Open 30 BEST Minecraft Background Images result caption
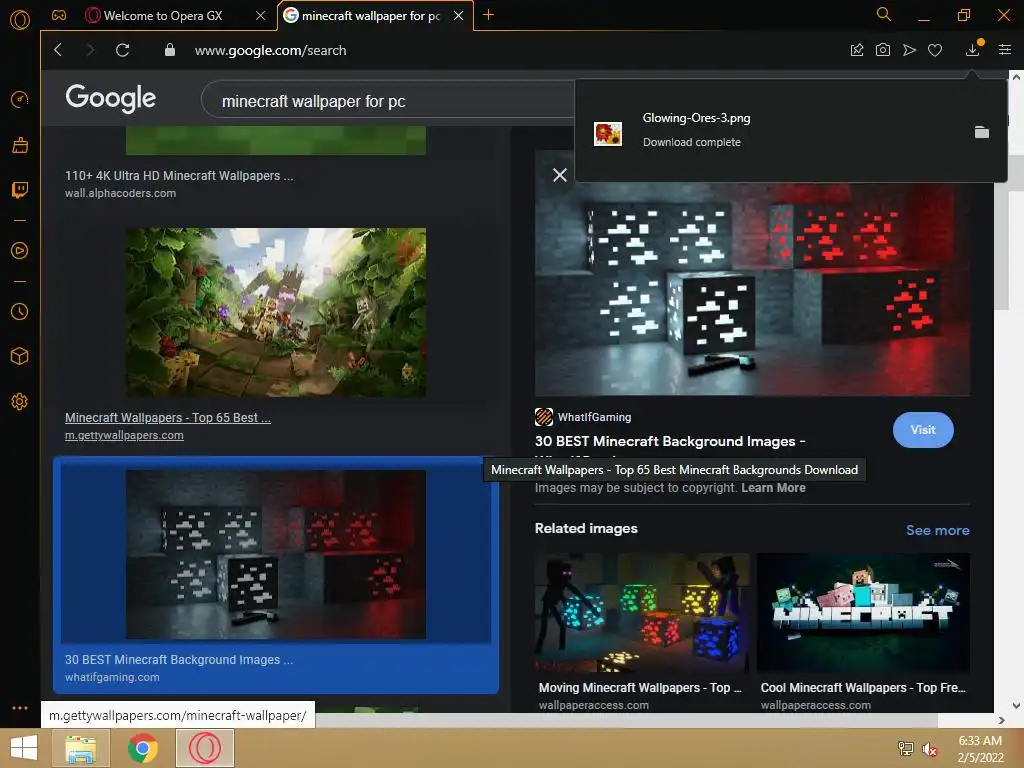The image size is (1024, 768). click(x=179, y=660)
